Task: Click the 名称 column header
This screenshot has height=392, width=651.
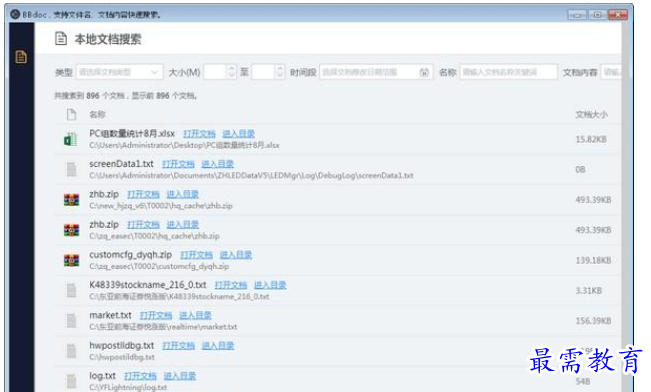Action: 98,114
